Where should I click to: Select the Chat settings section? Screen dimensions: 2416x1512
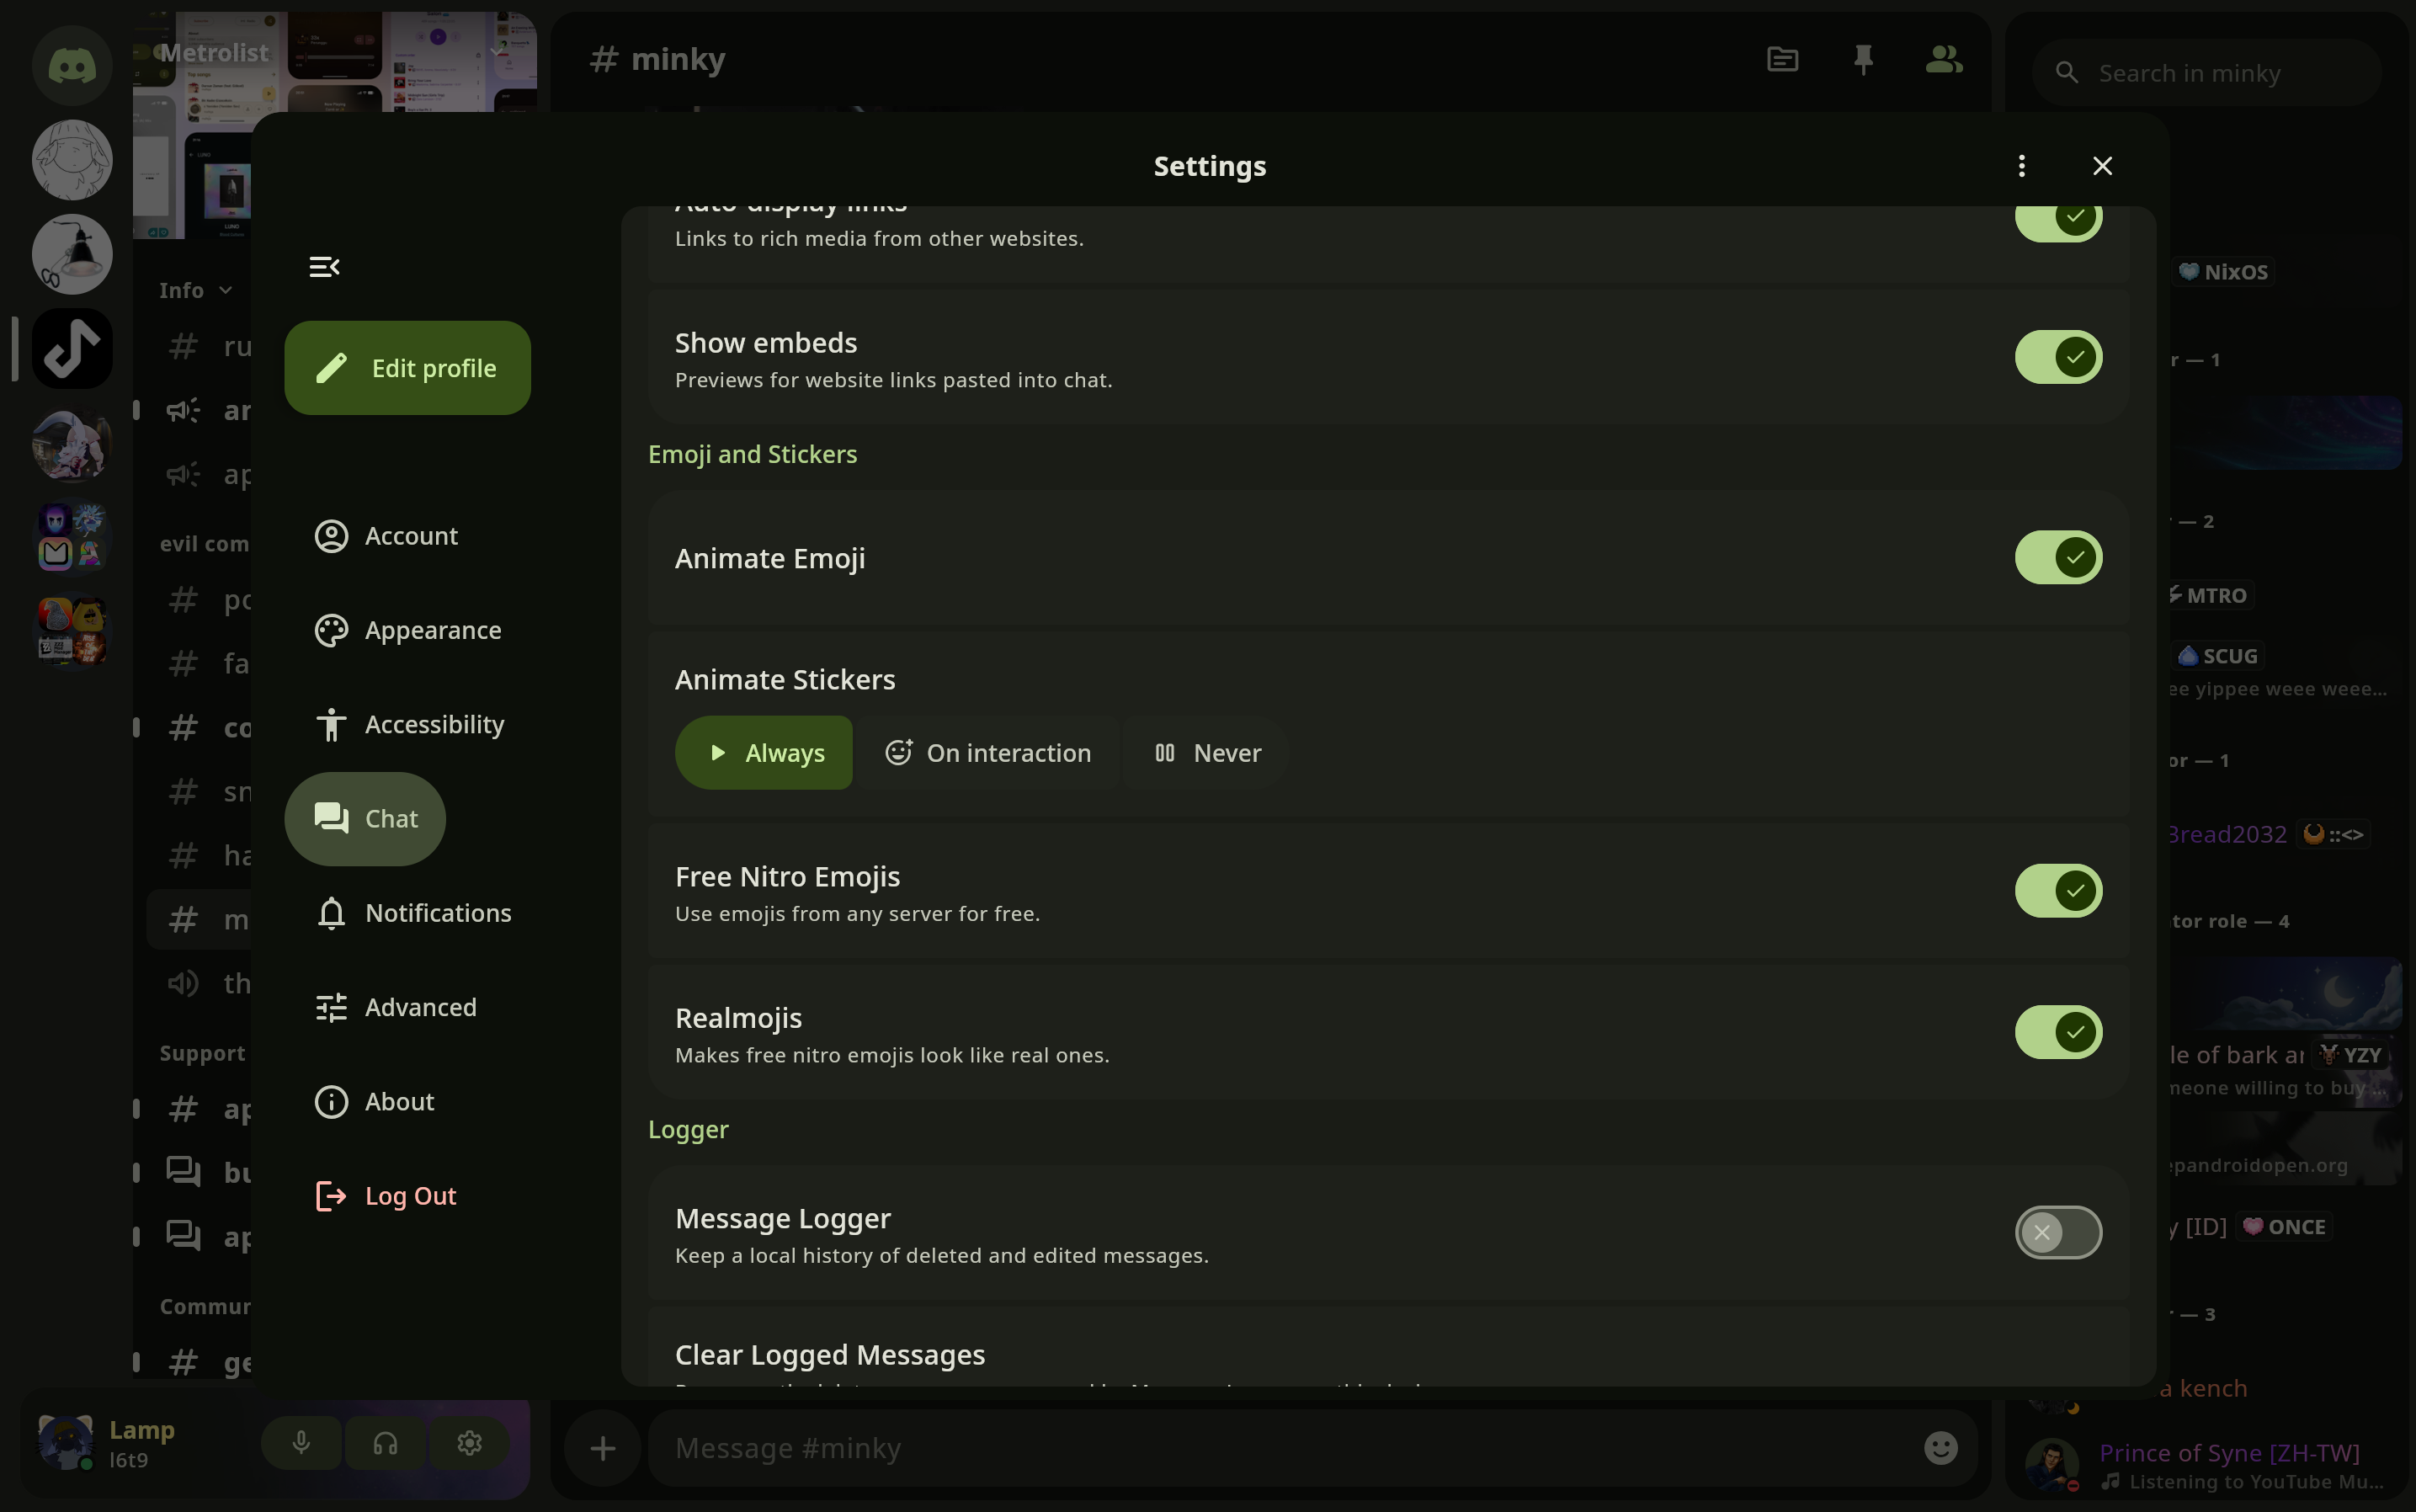point(365,819)
